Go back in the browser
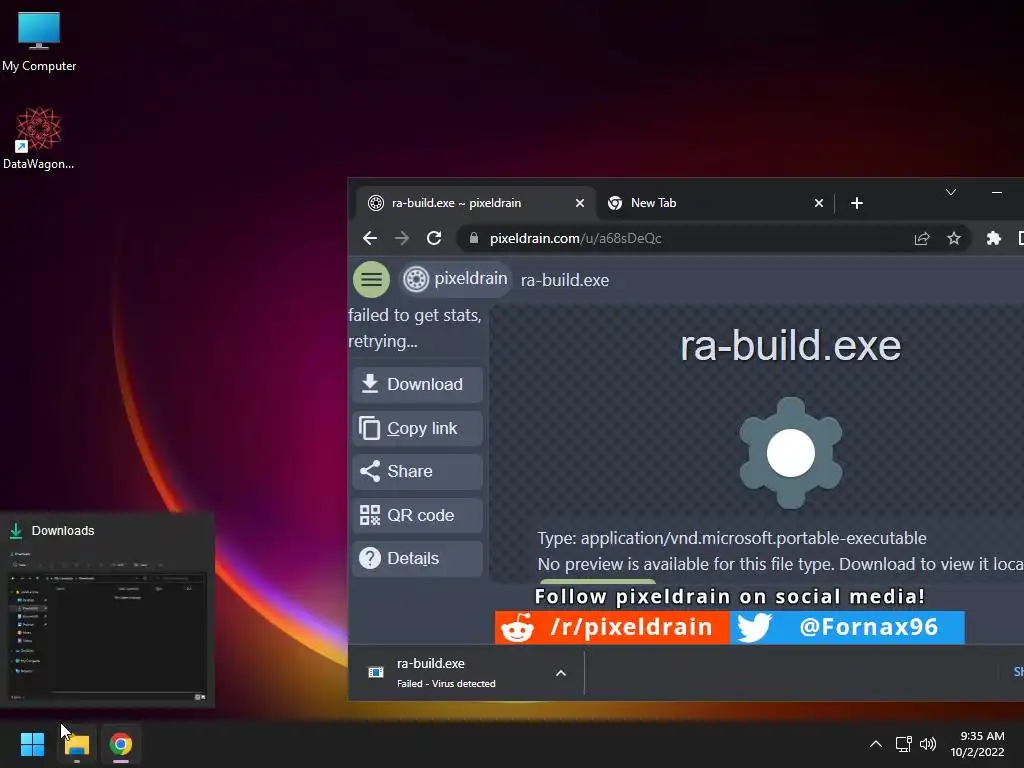Viewport: 1024px width, 768px height. (x=370, y=238)
